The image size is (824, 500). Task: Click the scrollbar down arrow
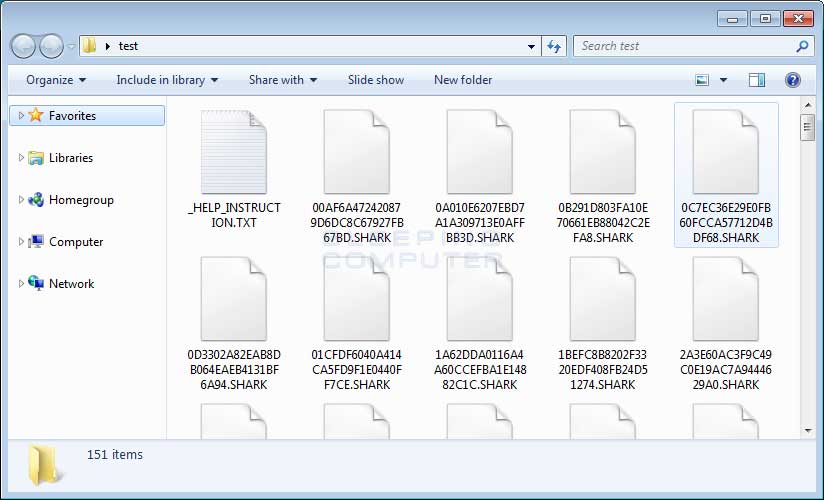[x=808, y=431]
